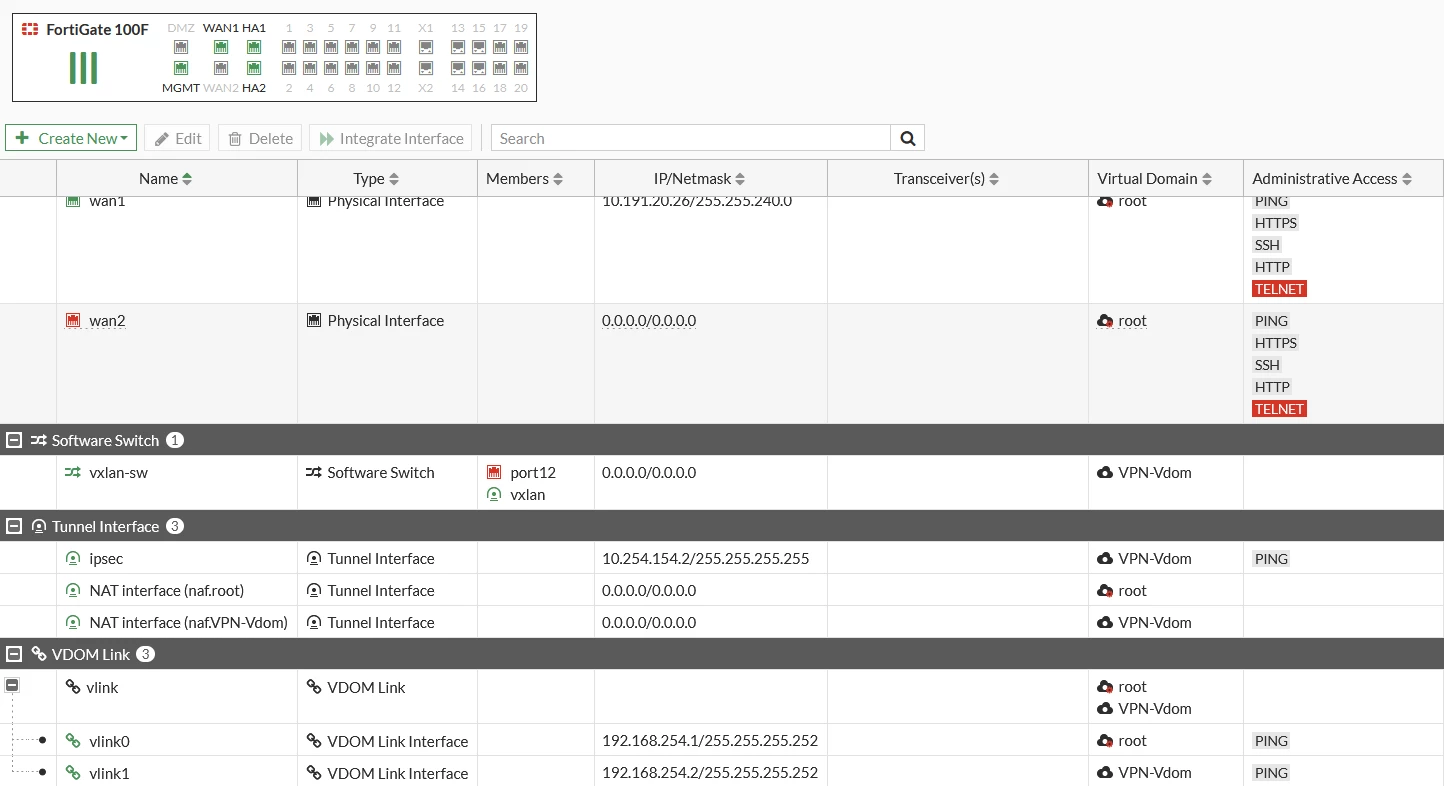This screenshot has height=786, width=1444.
Task: Select the vlink1 interface row
Action: click(x=722, y=773)
